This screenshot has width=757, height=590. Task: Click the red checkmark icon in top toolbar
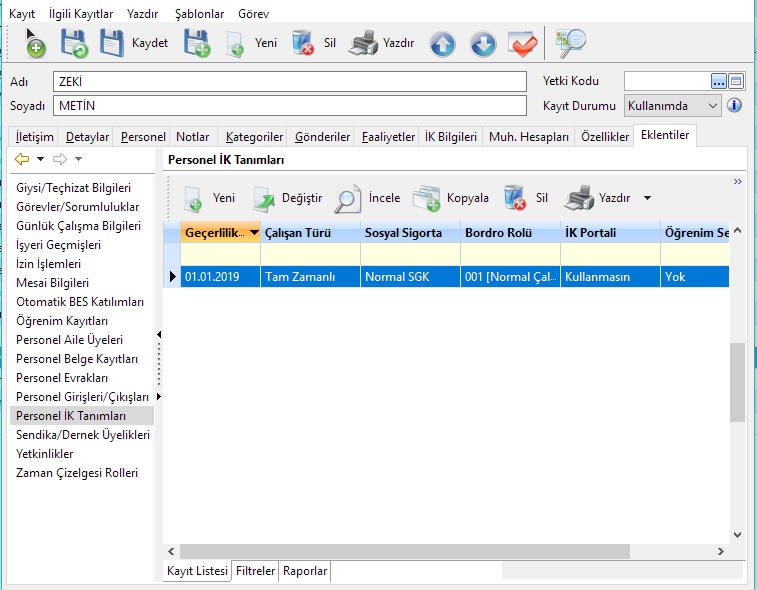pyautogui.click(x=523, y=44)
